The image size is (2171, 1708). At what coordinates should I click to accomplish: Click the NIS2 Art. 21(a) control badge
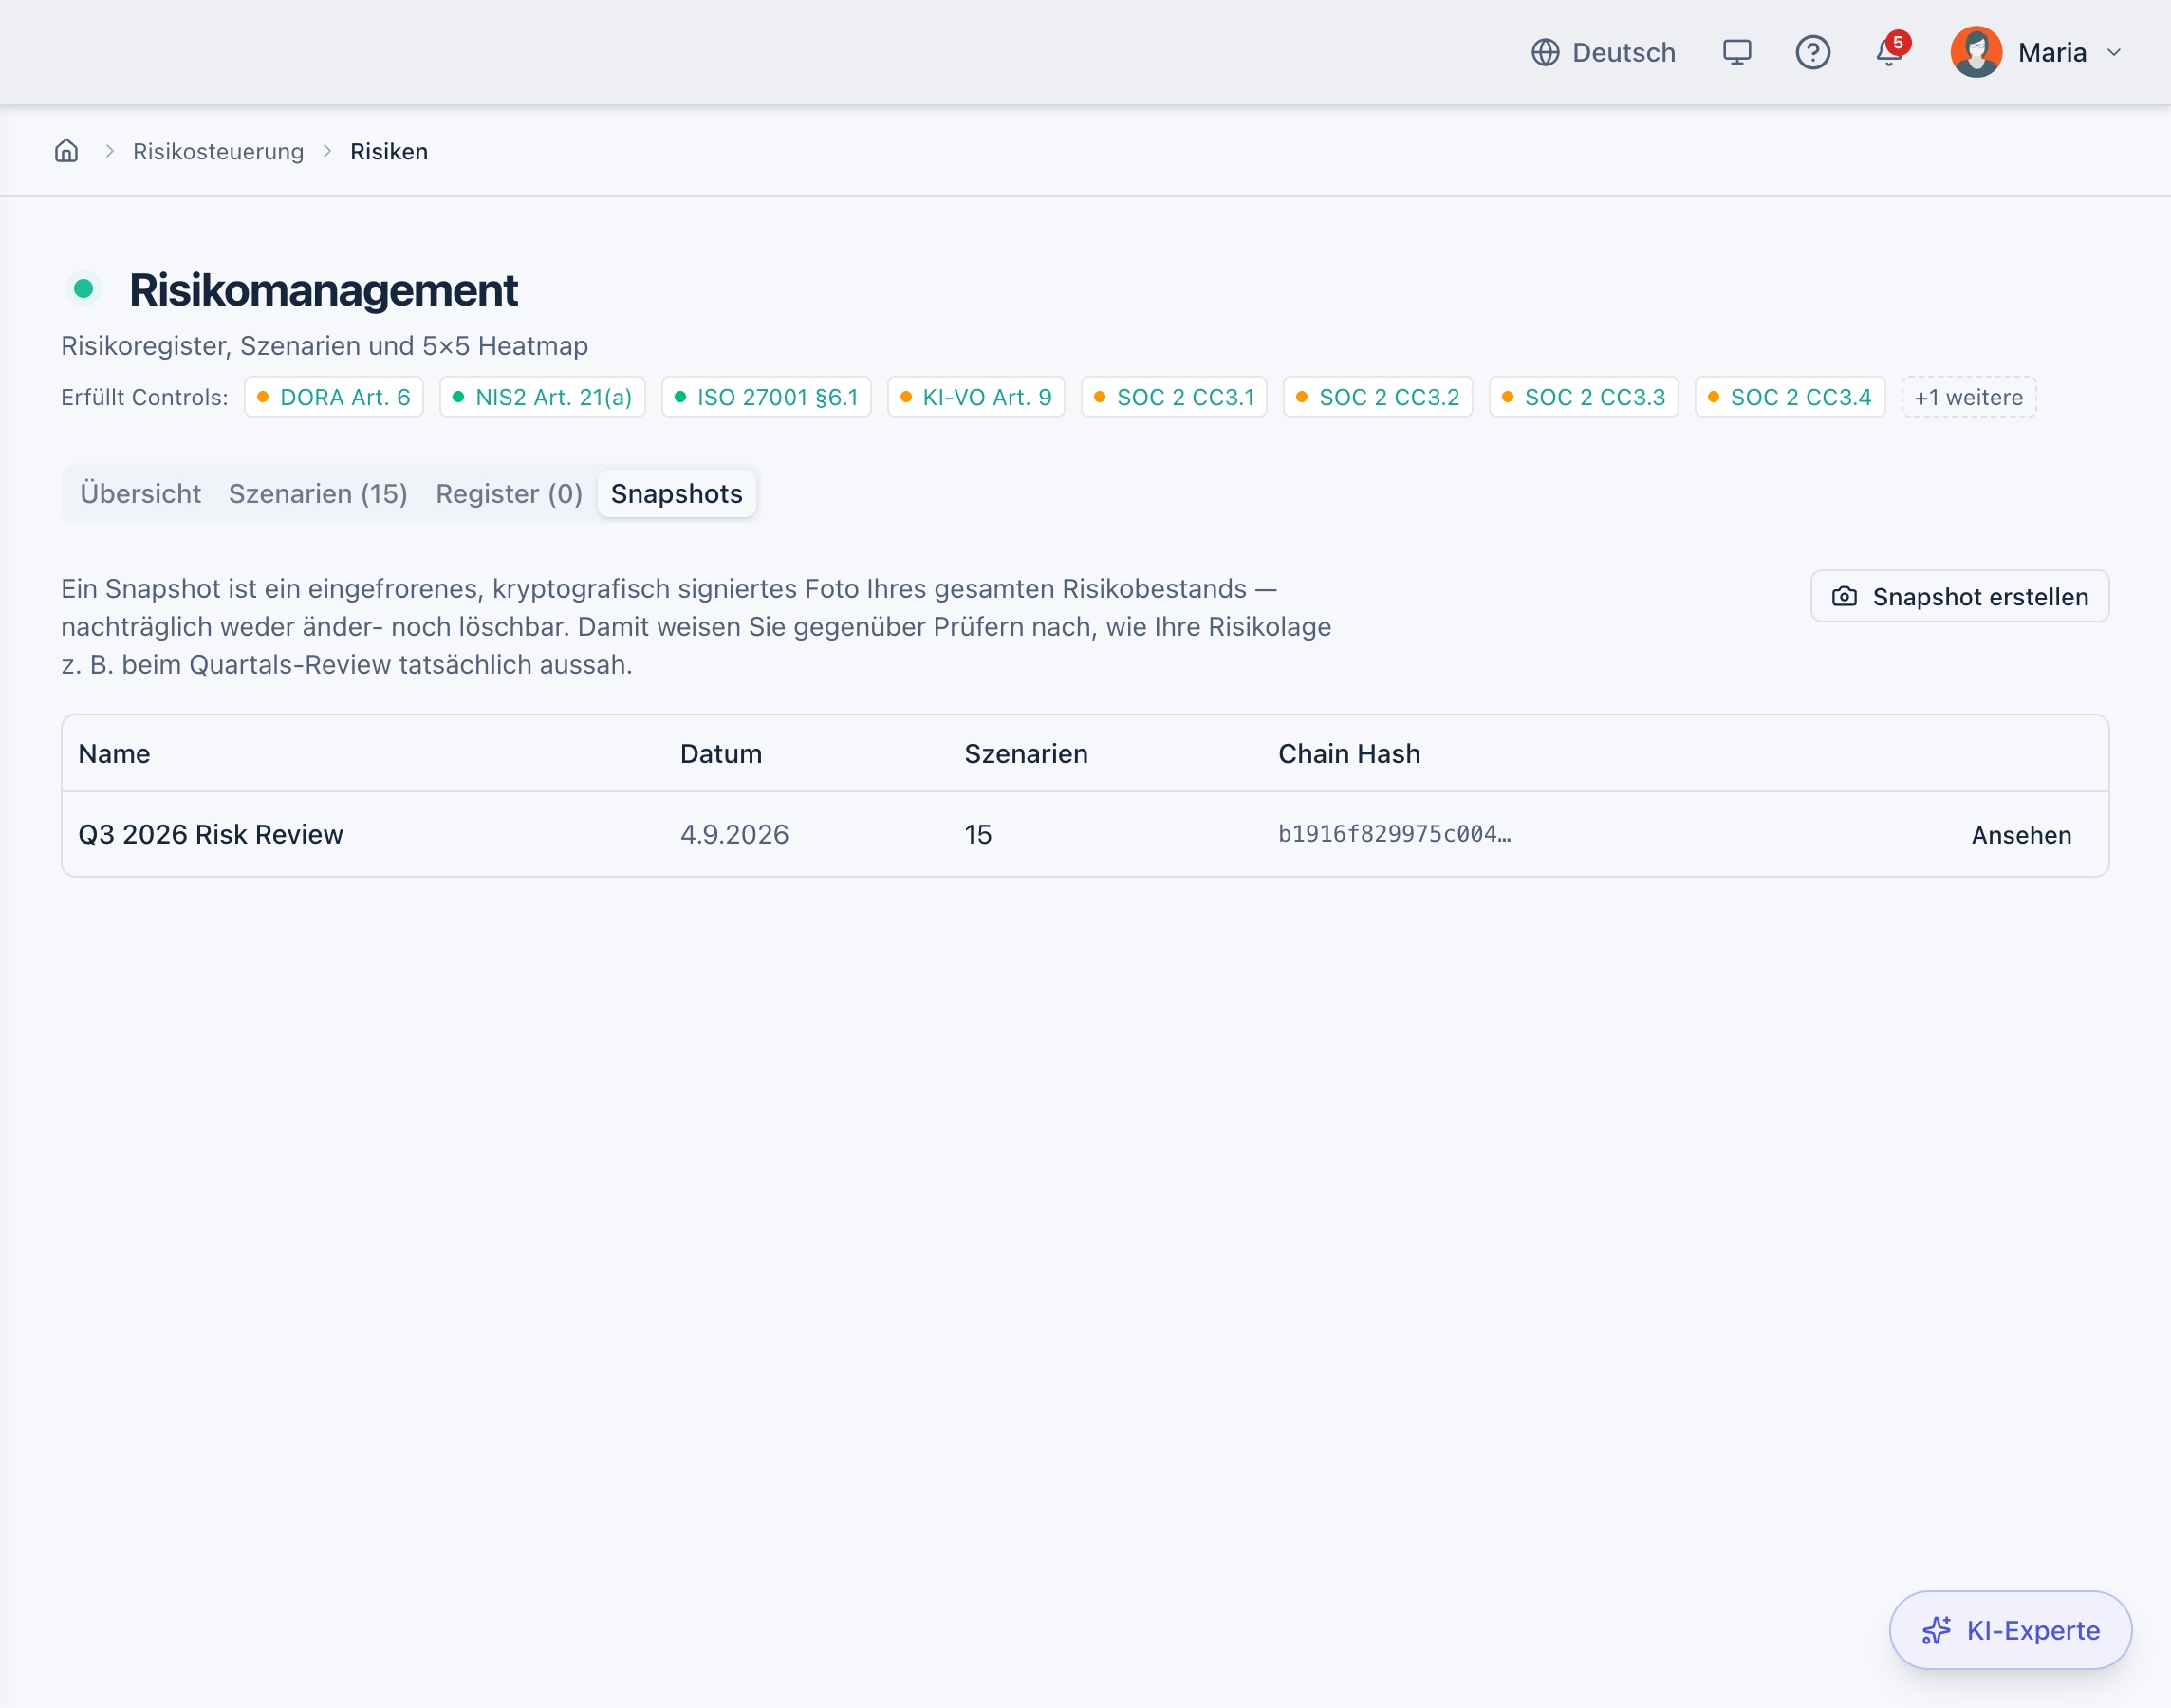tap(542, 397)
